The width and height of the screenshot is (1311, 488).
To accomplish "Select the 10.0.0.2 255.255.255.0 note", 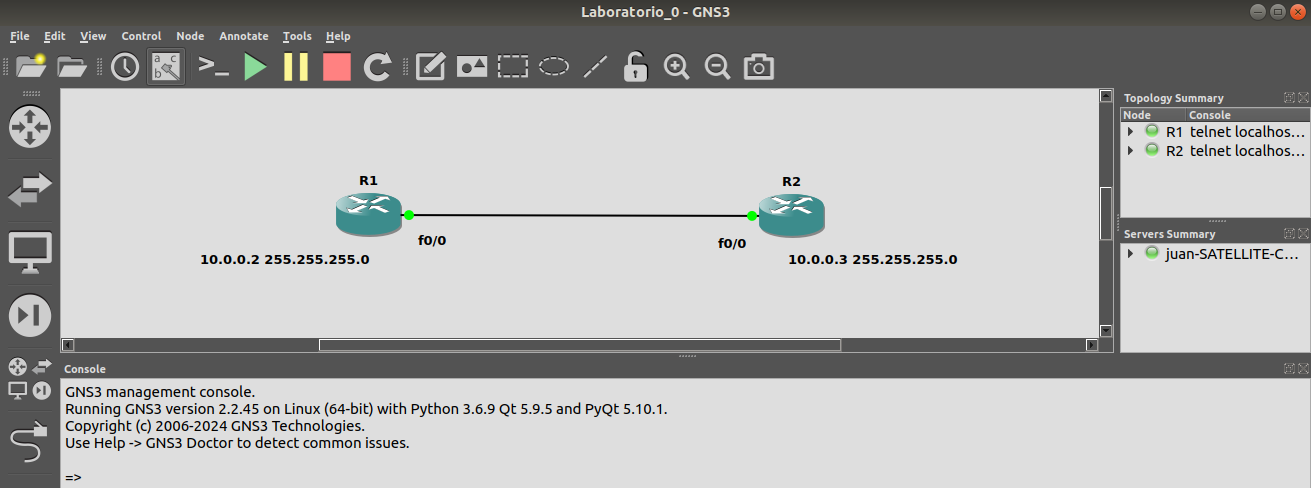I will point(285,259).
